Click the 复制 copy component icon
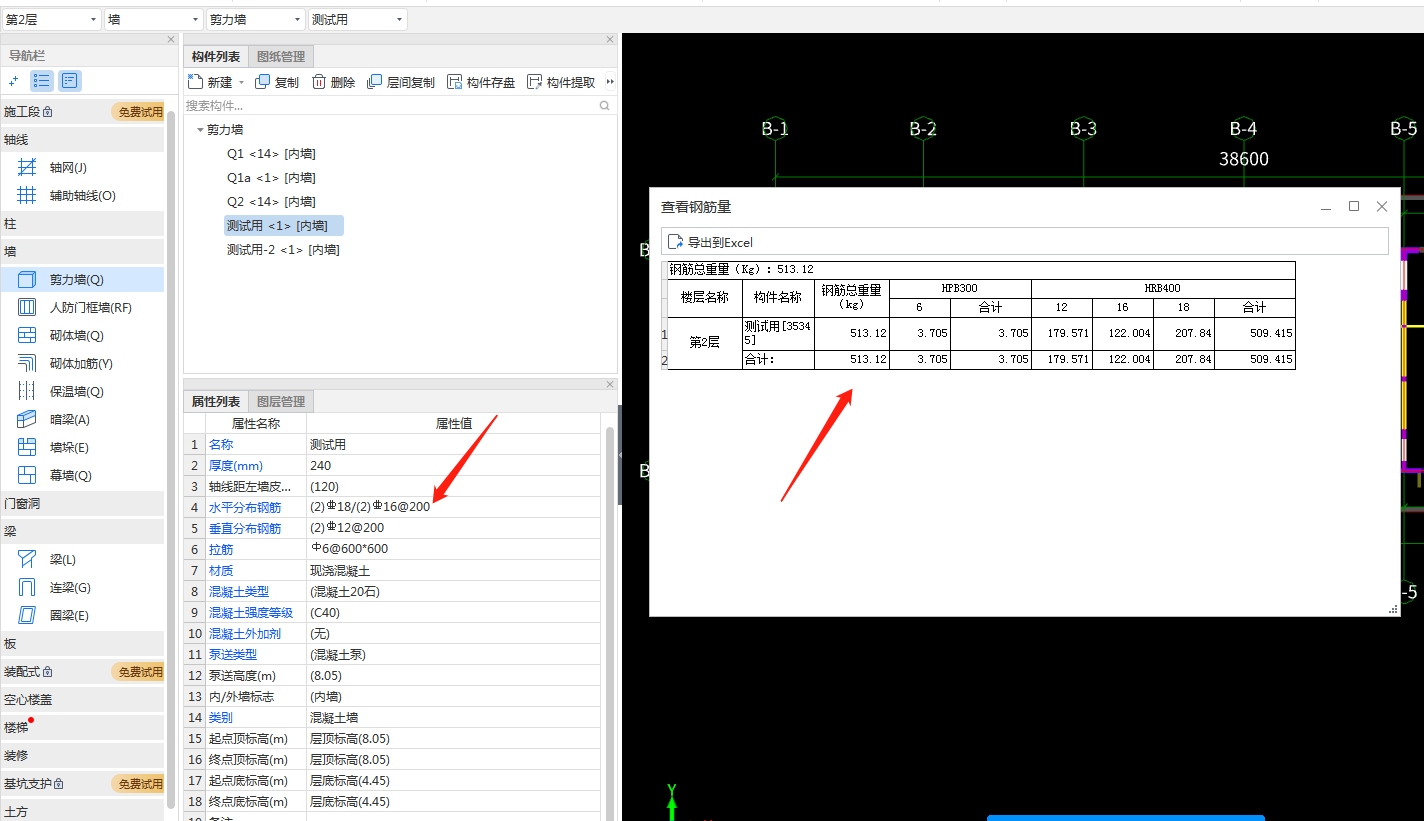The image size is (1424, 821). (263, 82)
